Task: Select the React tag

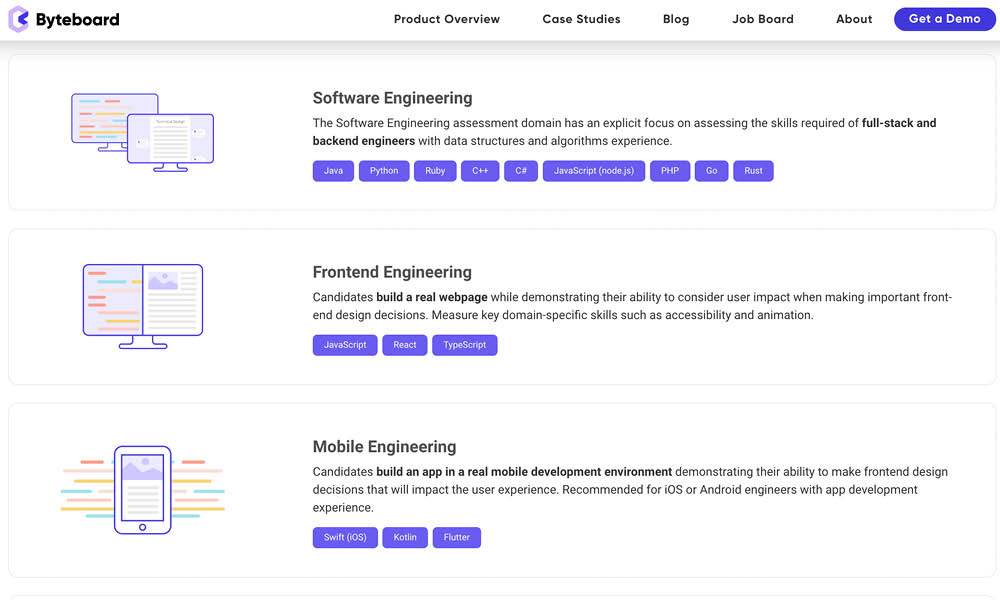Action: tap(404, 344)
